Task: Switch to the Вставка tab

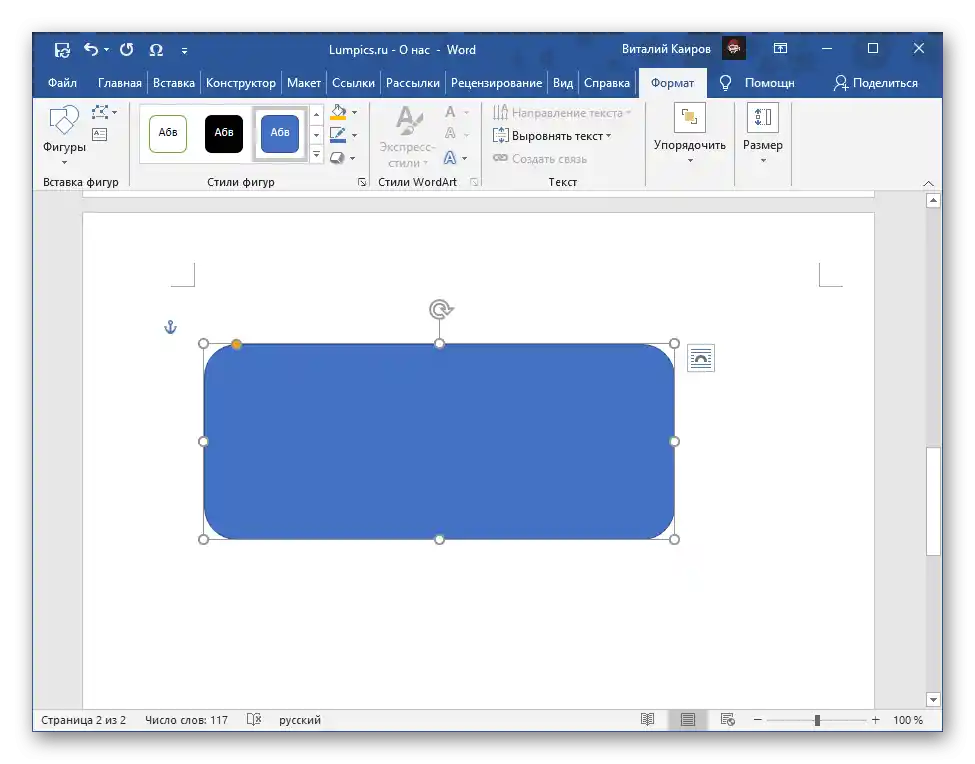Action: coord(173,83)
